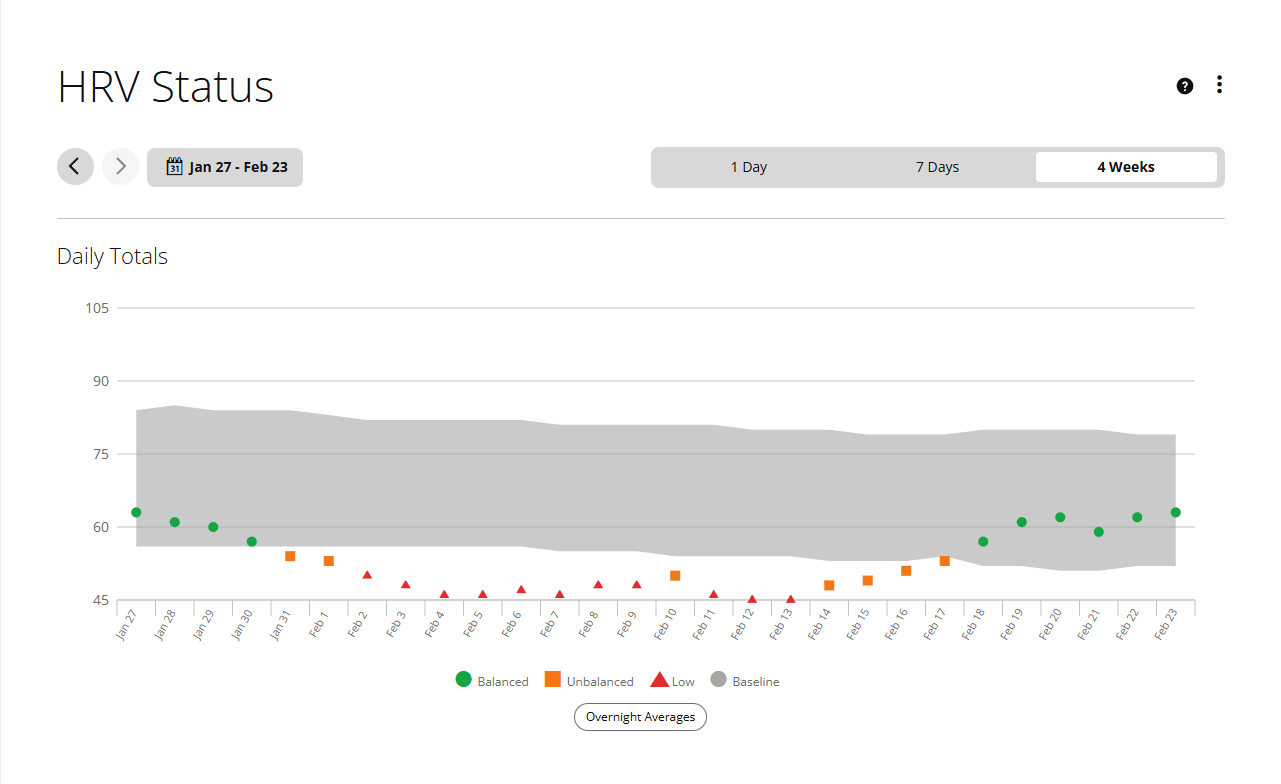Image resolution: width=1281 pixels, height=784 pixels.
Task: Click the Feb 23 green data point
Action: click(x=1175, y=512)
